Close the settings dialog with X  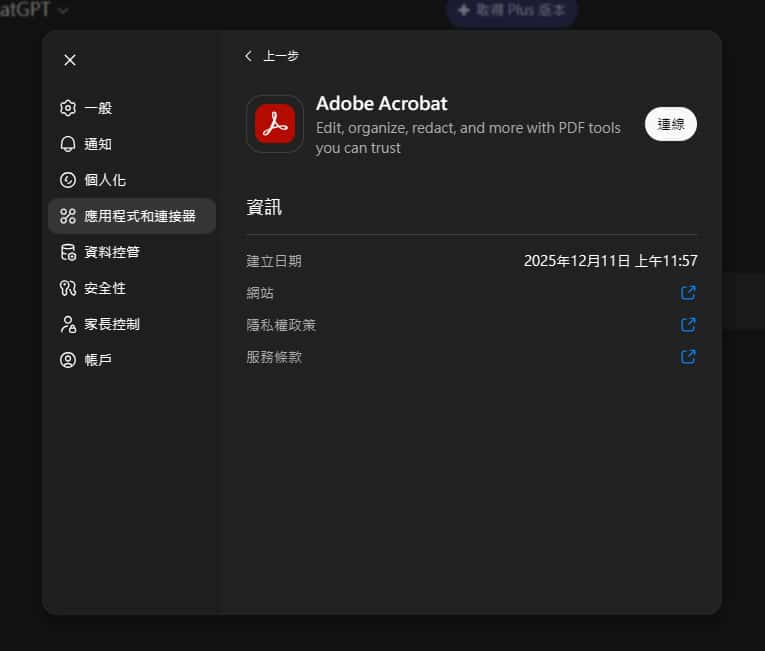pyautogui.click(x=70, y=60)
